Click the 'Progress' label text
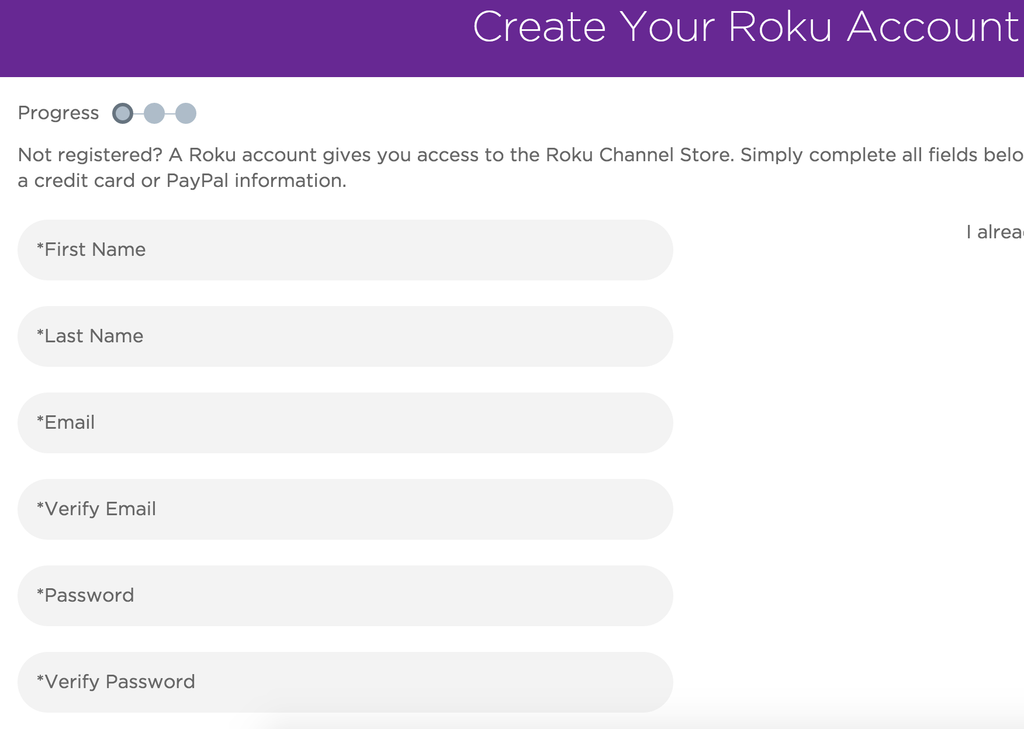Screen dimensions: 1024x729 click(58, 113)
